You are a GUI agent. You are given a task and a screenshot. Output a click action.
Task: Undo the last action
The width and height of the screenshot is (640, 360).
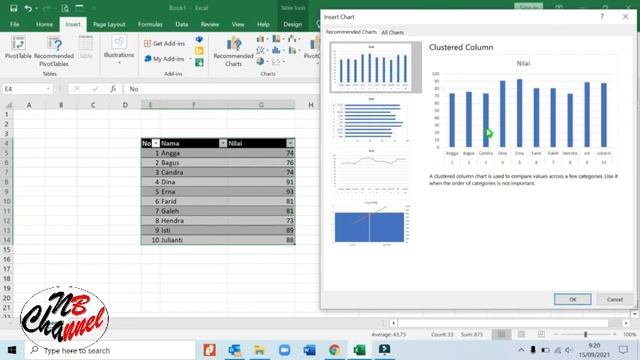[28, 8]
